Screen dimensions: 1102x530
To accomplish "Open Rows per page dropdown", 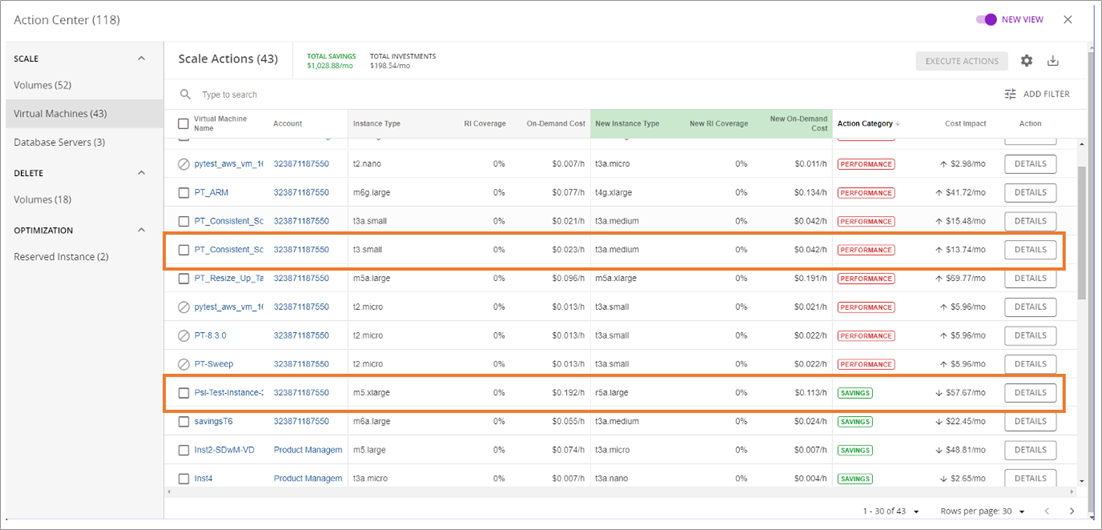I will click(1023, 511).
